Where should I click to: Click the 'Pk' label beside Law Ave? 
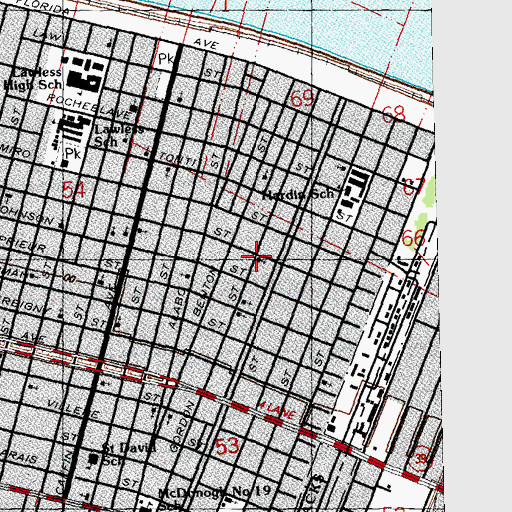coord(166,59)
